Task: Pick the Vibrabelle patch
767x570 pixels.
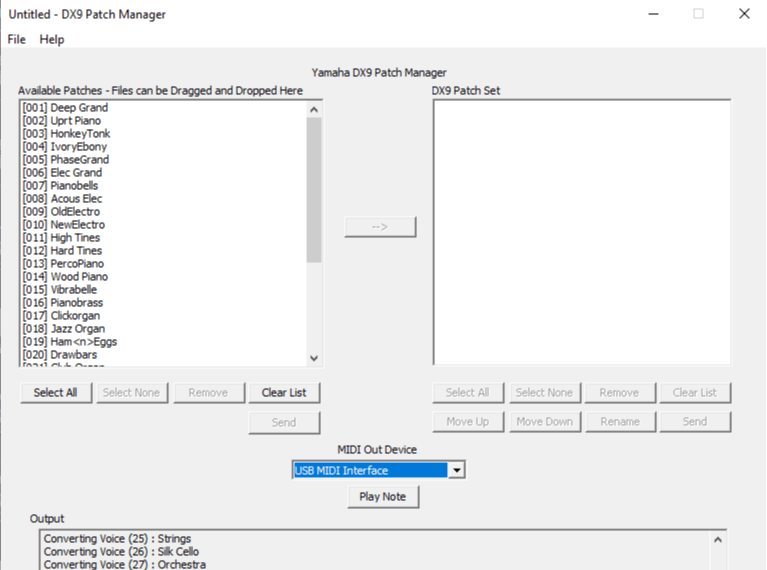Action: pos(62,290)
